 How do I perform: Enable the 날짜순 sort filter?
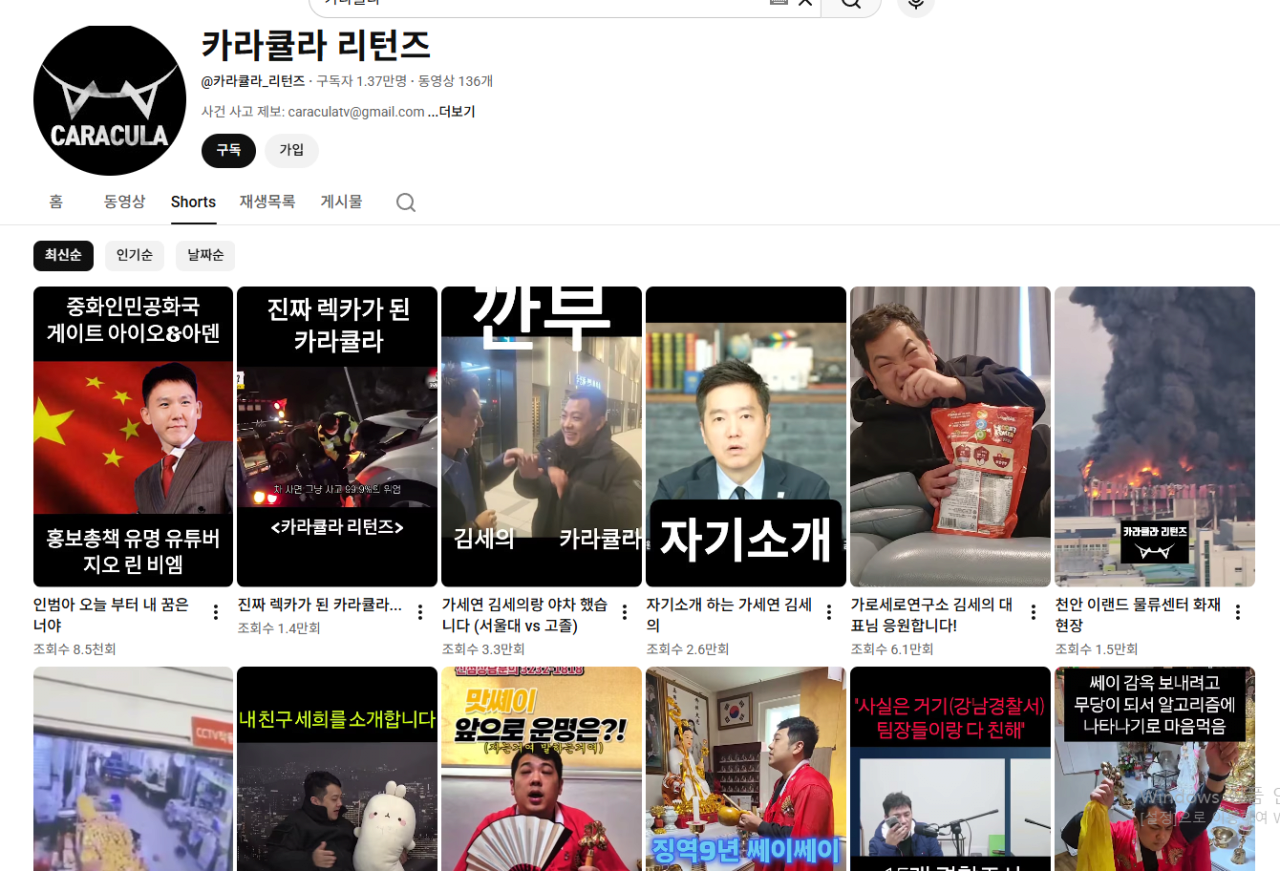[205, 255]
